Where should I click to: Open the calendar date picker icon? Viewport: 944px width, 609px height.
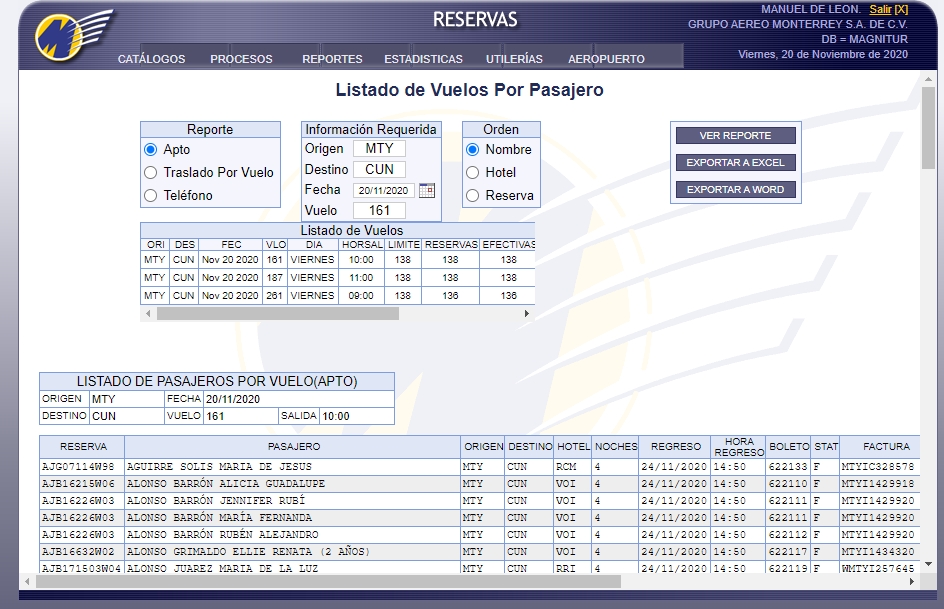[427, 190]
